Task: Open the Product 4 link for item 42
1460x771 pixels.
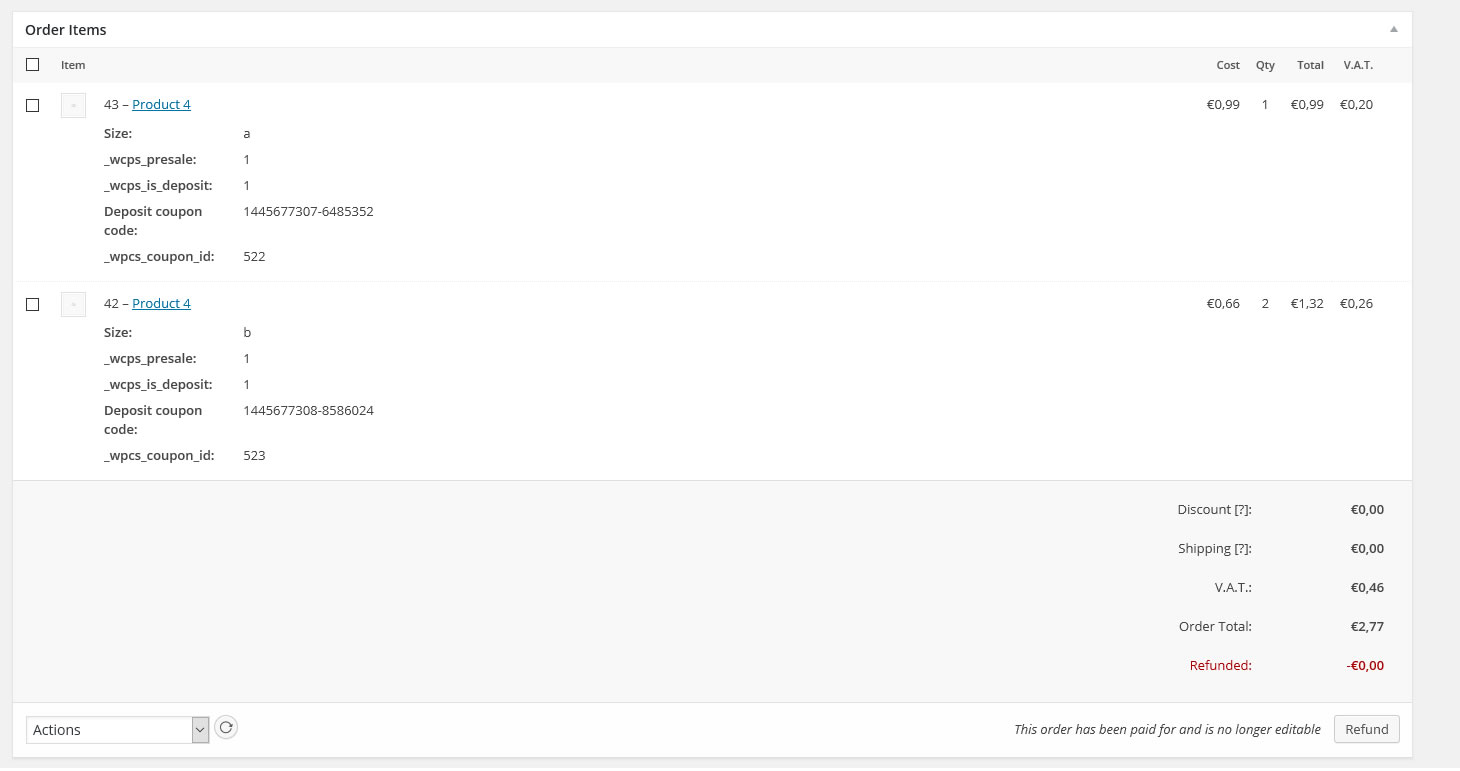Action: (161, 304)
